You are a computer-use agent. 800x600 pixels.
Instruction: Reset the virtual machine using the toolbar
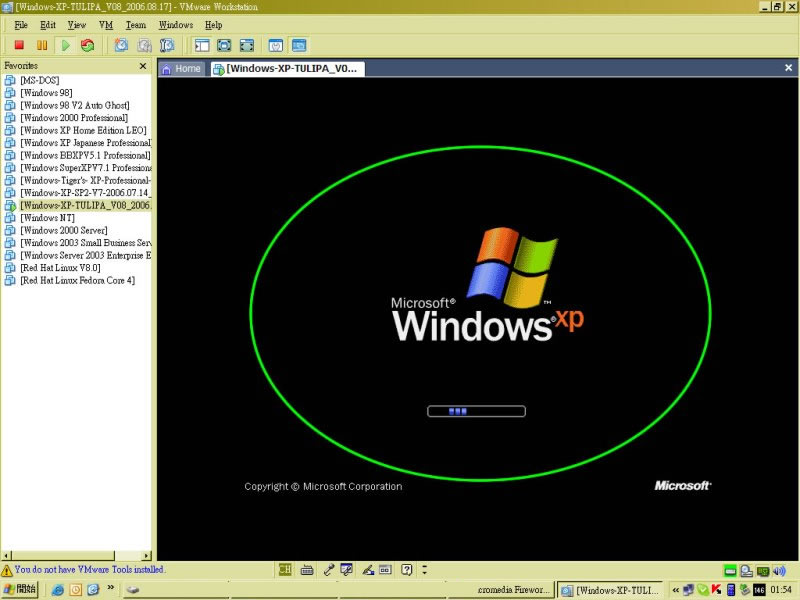point(88,45)
